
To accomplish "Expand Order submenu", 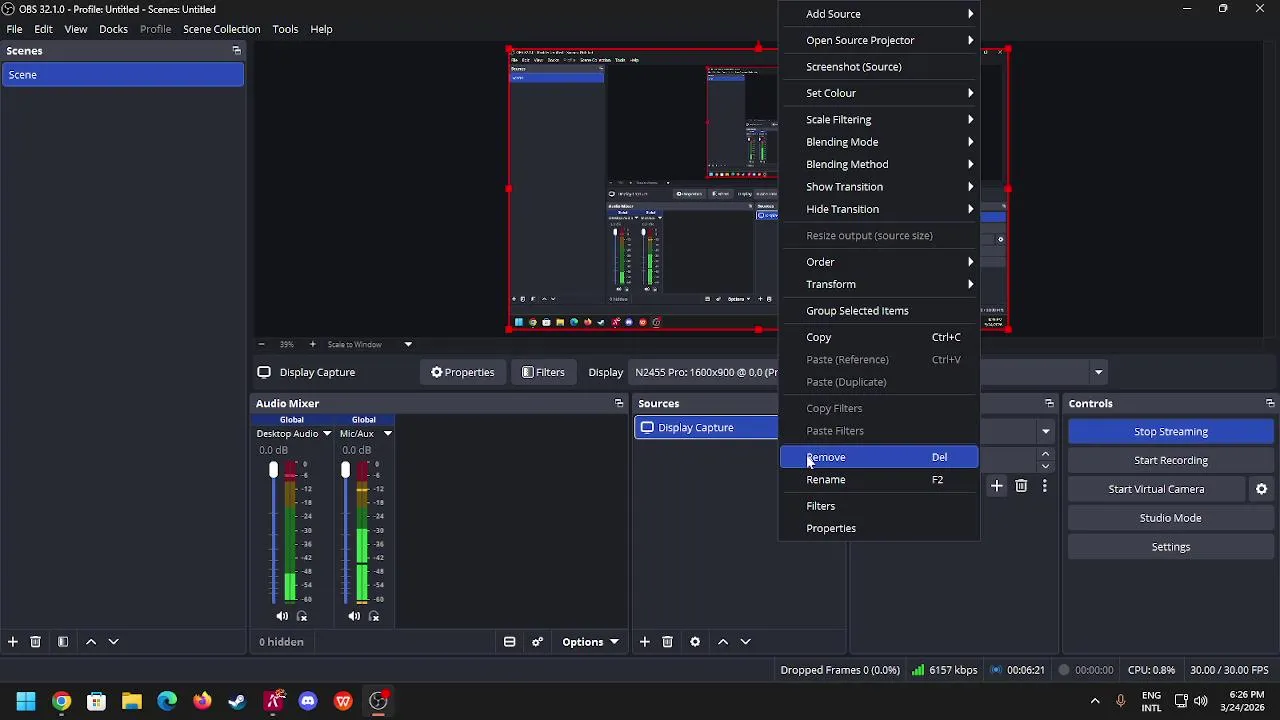I will [x=879, y=262].
